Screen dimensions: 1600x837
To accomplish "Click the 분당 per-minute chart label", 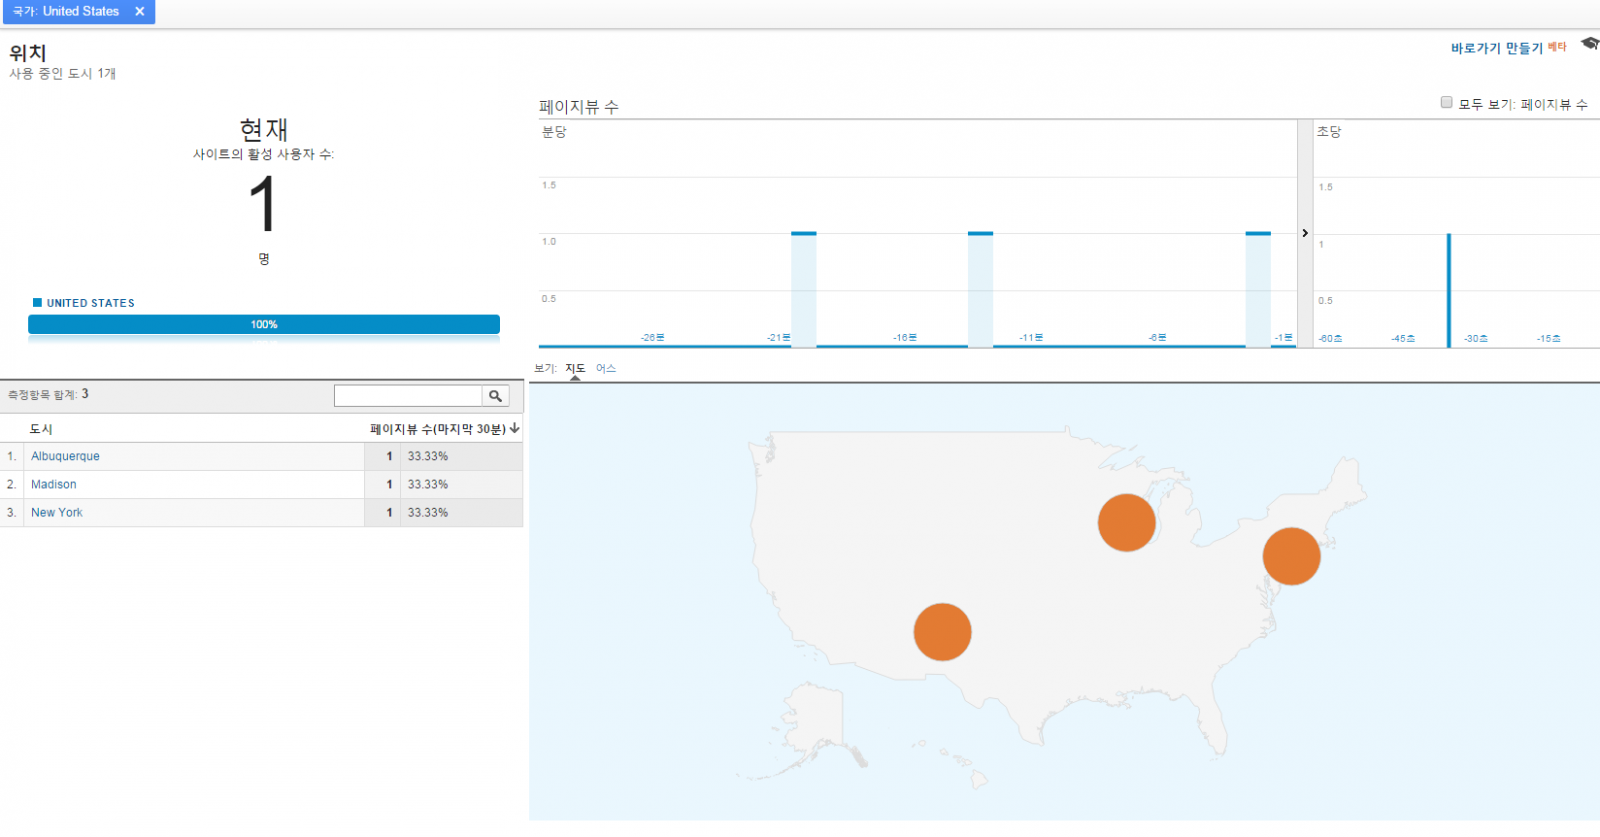I will point(554,132).
